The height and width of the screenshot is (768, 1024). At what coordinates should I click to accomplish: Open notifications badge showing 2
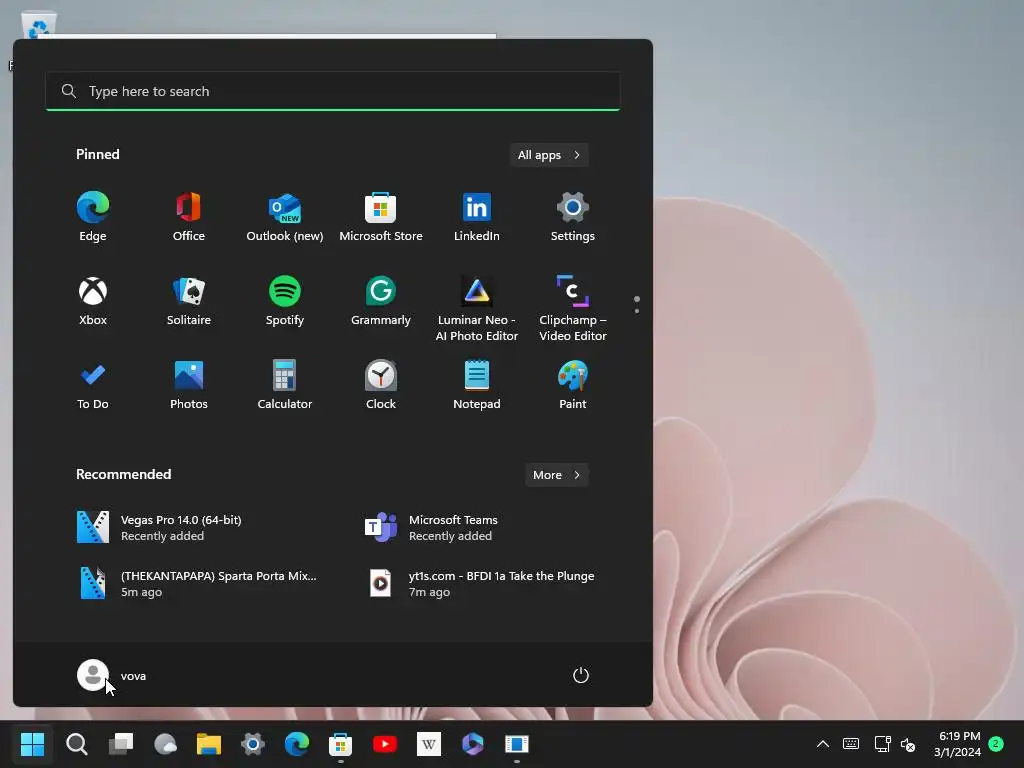pyautogui.click(x=996, y=744)
